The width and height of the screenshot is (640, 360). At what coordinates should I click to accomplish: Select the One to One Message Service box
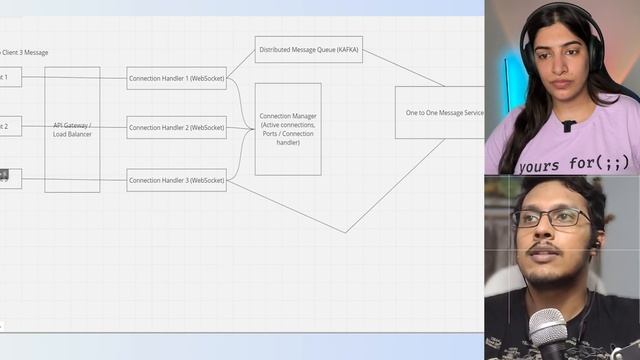pos(440,112)
